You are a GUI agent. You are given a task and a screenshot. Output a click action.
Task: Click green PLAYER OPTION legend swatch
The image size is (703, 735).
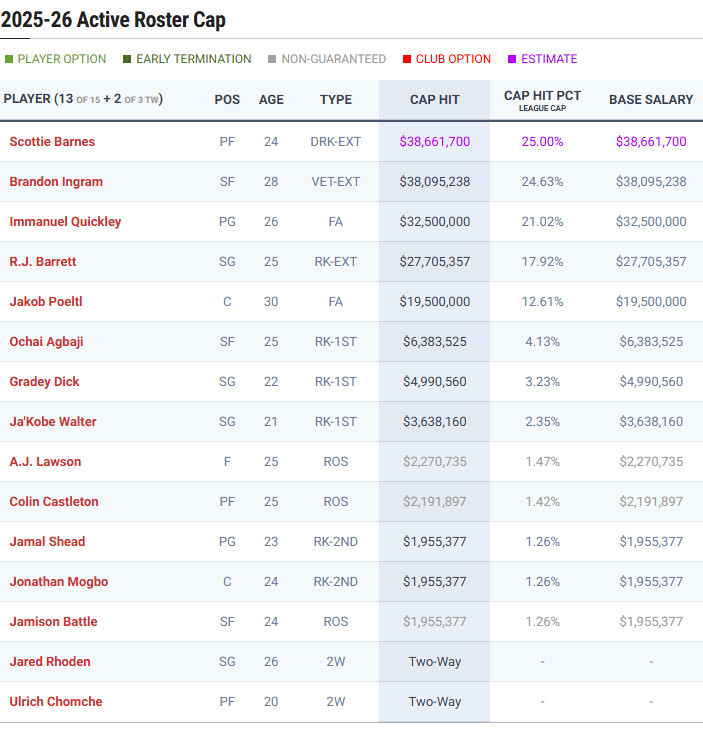(x=9, y=59)
